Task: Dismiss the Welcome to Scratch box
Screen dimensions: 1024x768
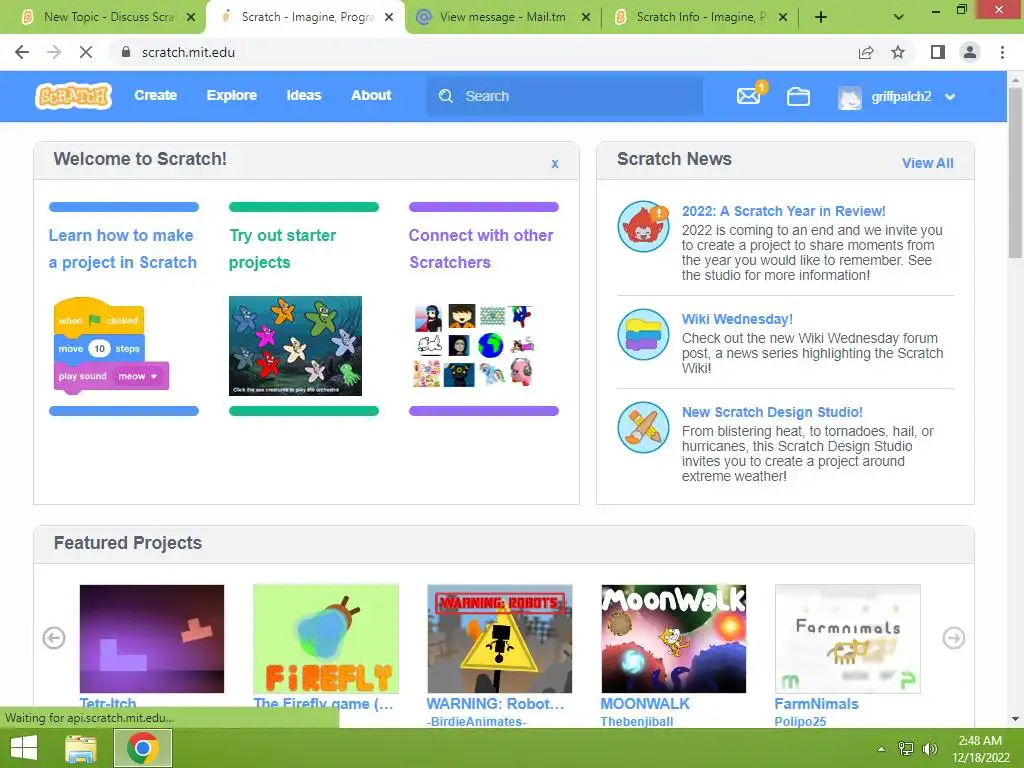Action: (554, 164)
